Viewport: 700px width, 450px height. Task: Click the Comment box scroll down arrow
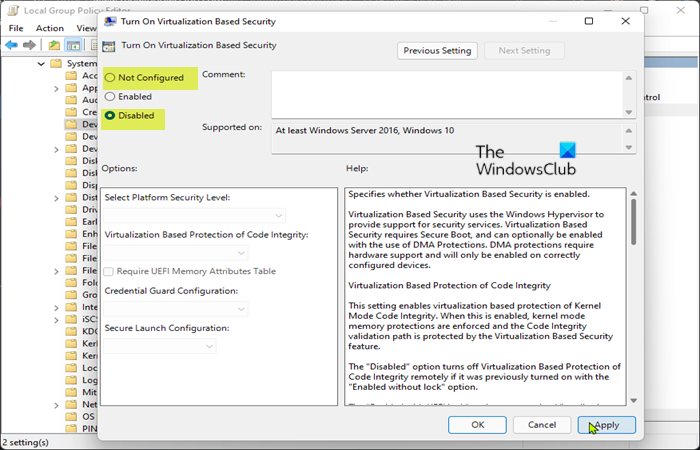[629, 112]
